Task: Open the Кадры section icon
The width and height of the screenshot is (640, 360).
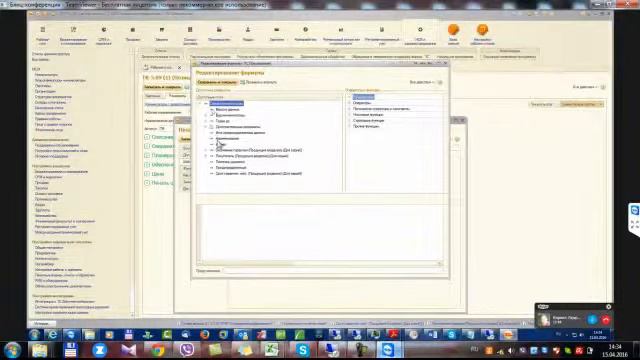Action: (248, 30)
